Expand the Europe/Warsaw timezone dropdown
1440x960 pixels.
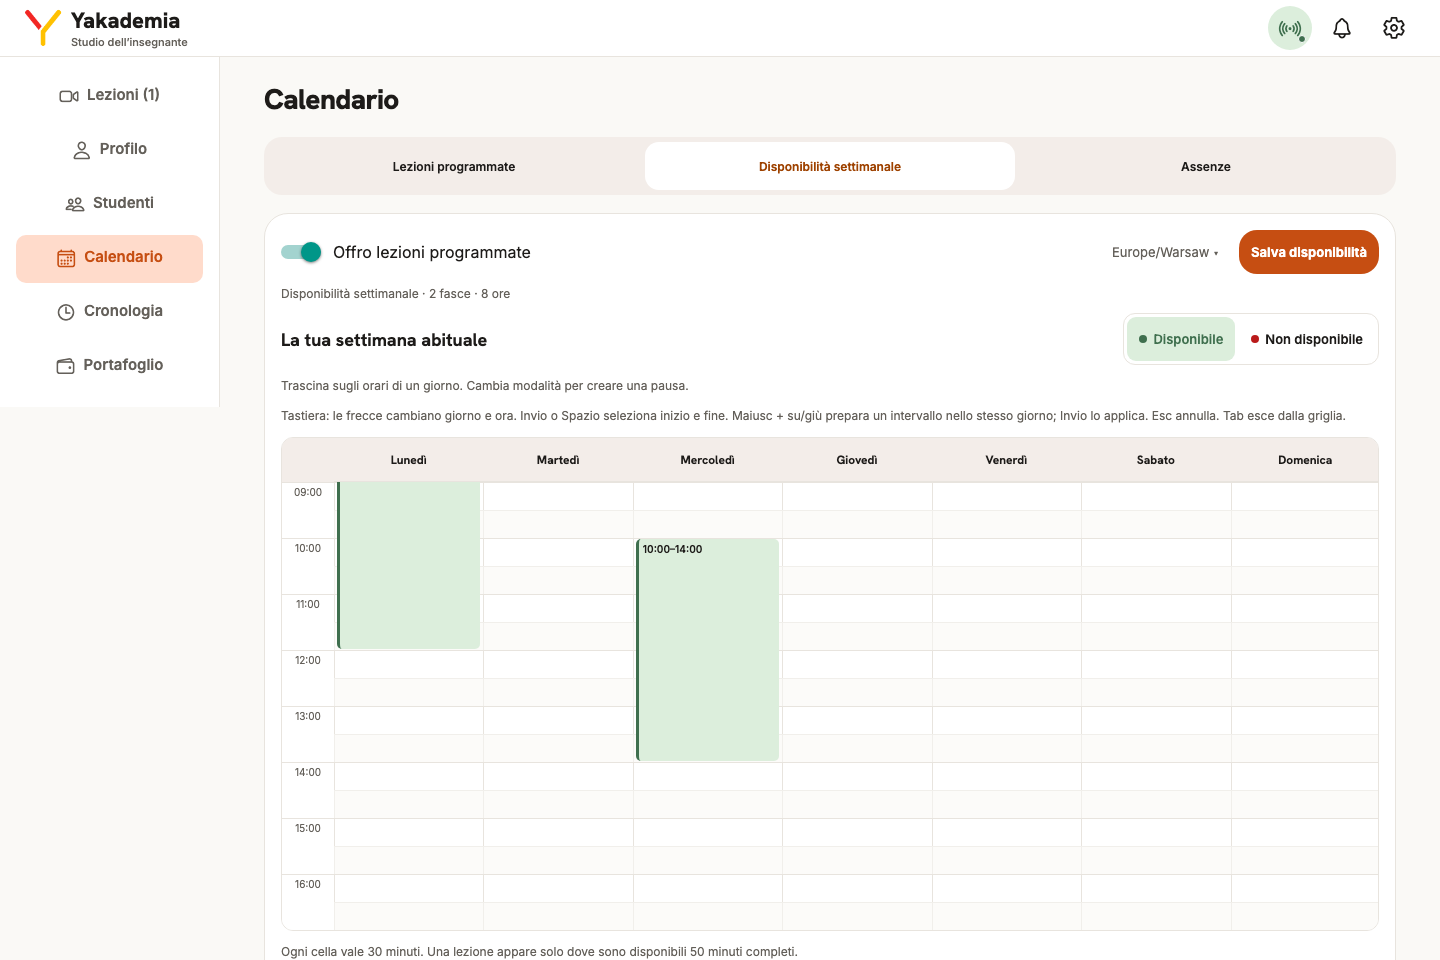point(1165,253)
